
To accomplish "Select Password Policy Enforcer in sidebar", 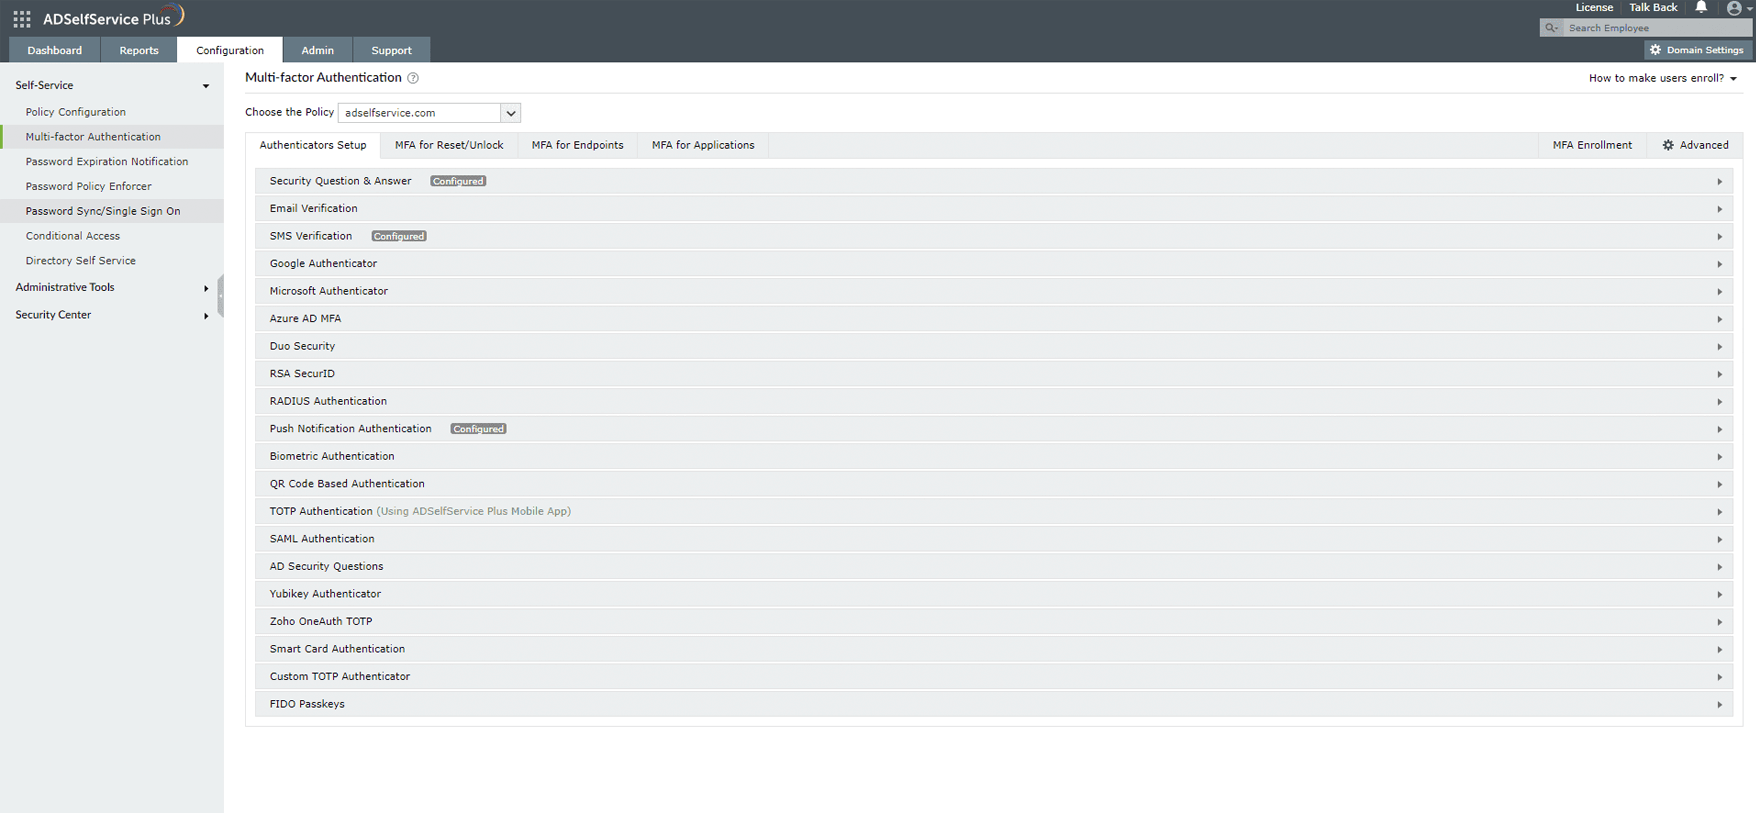I will pyautogui.click(x=88, y=186).
